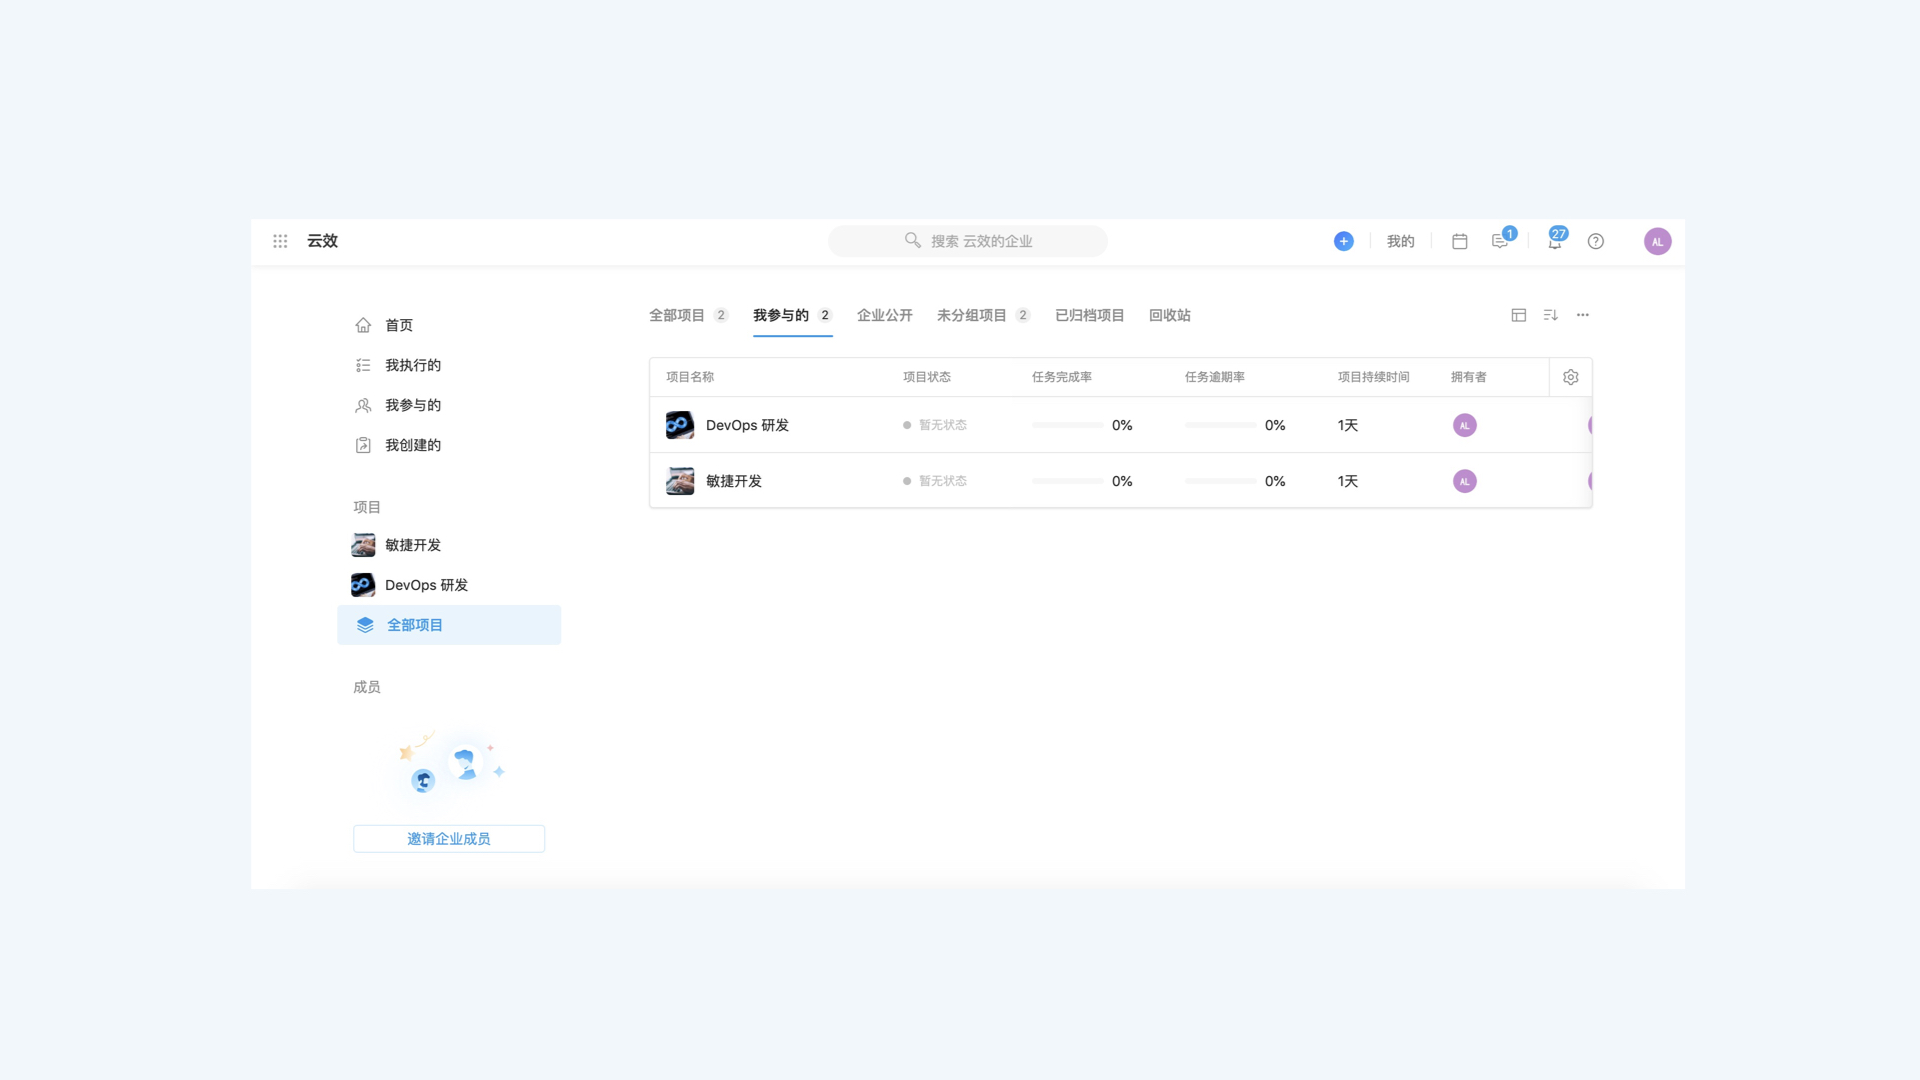Open the 敏捷开发 project name in the table
Screen dimensions: 1920x1080
(x=734, y=481)
